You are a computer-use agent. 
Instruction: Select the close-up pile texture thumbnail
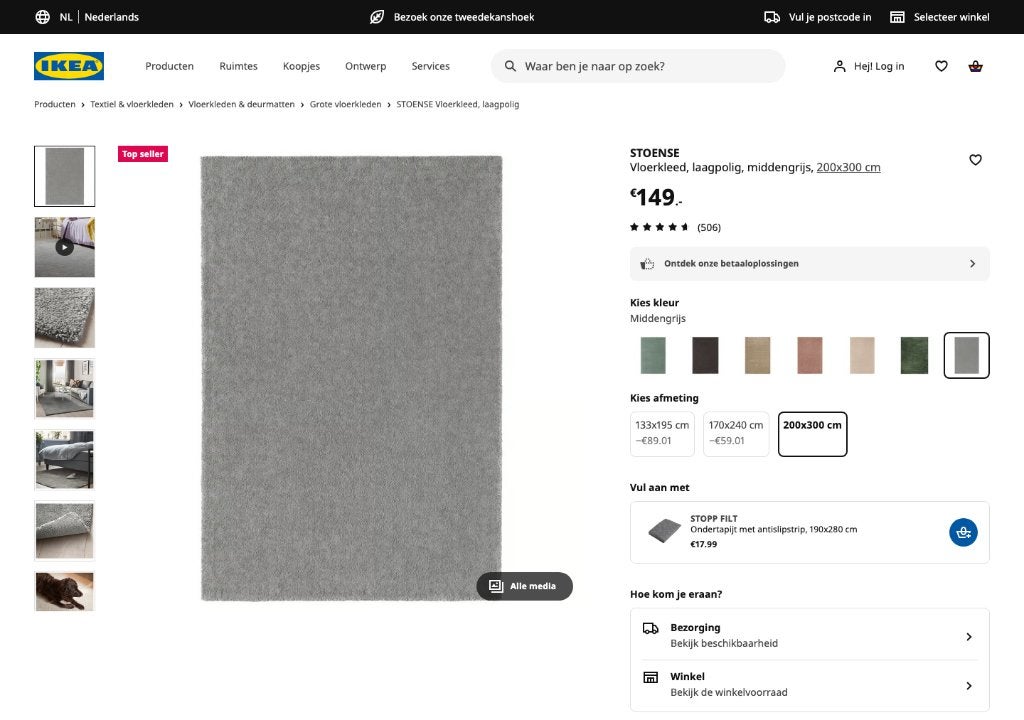click(65, 318)
